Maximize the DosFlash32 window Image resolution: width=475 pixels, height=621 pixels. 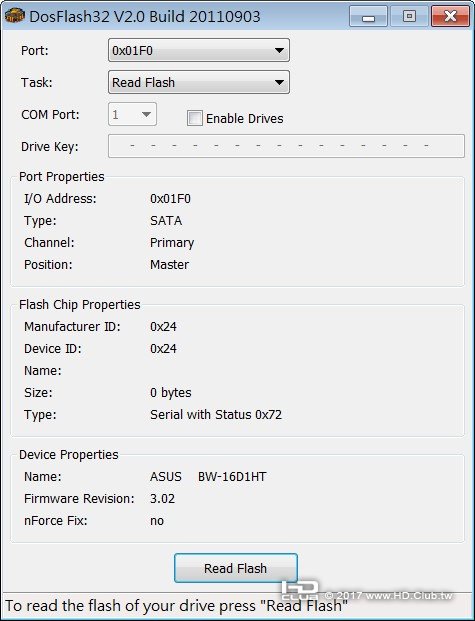point(409,16)
